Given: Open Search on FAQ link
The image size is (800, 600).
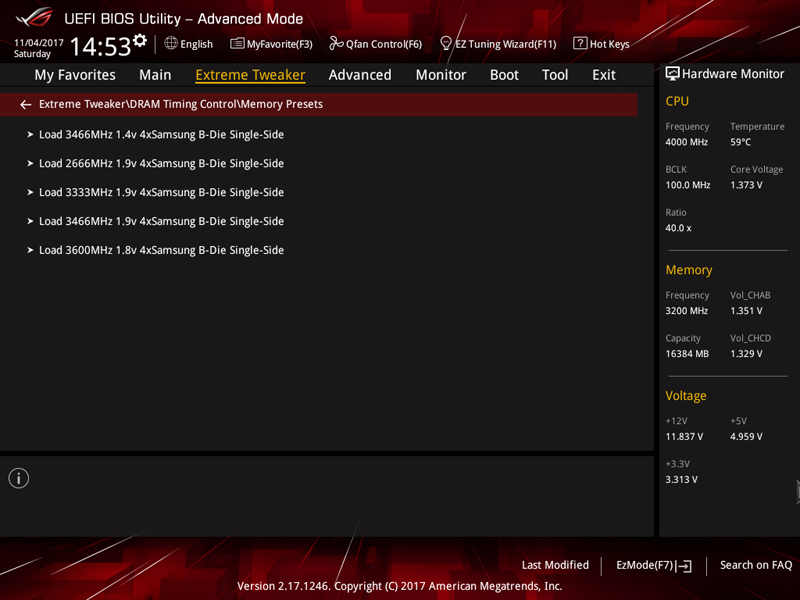Looking at the screenshot, I should [x=756, y=565].
